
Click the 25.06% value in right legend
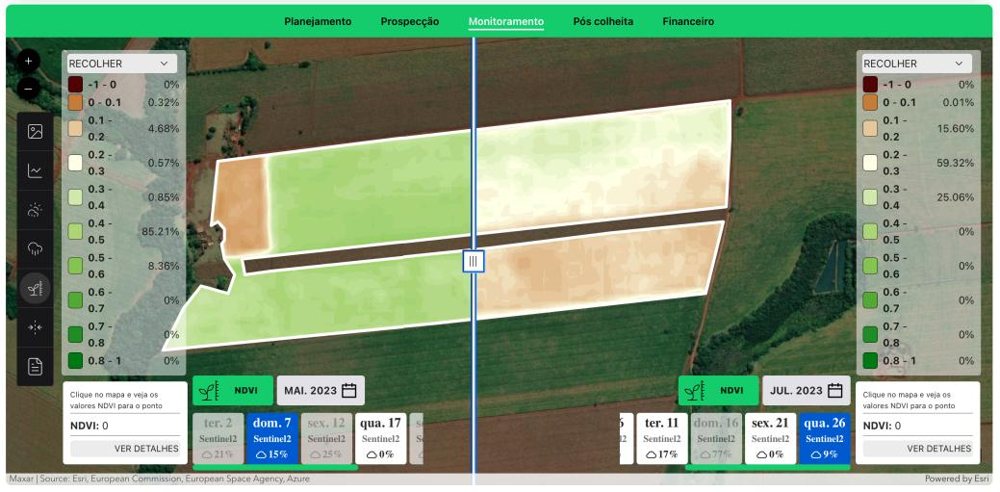(x=955, y=197)
